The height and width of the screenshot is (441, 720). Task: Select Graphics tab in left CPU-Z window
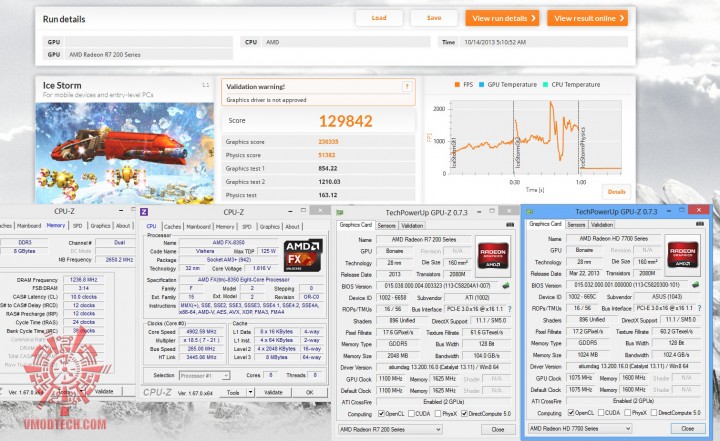tap(100, 226)
